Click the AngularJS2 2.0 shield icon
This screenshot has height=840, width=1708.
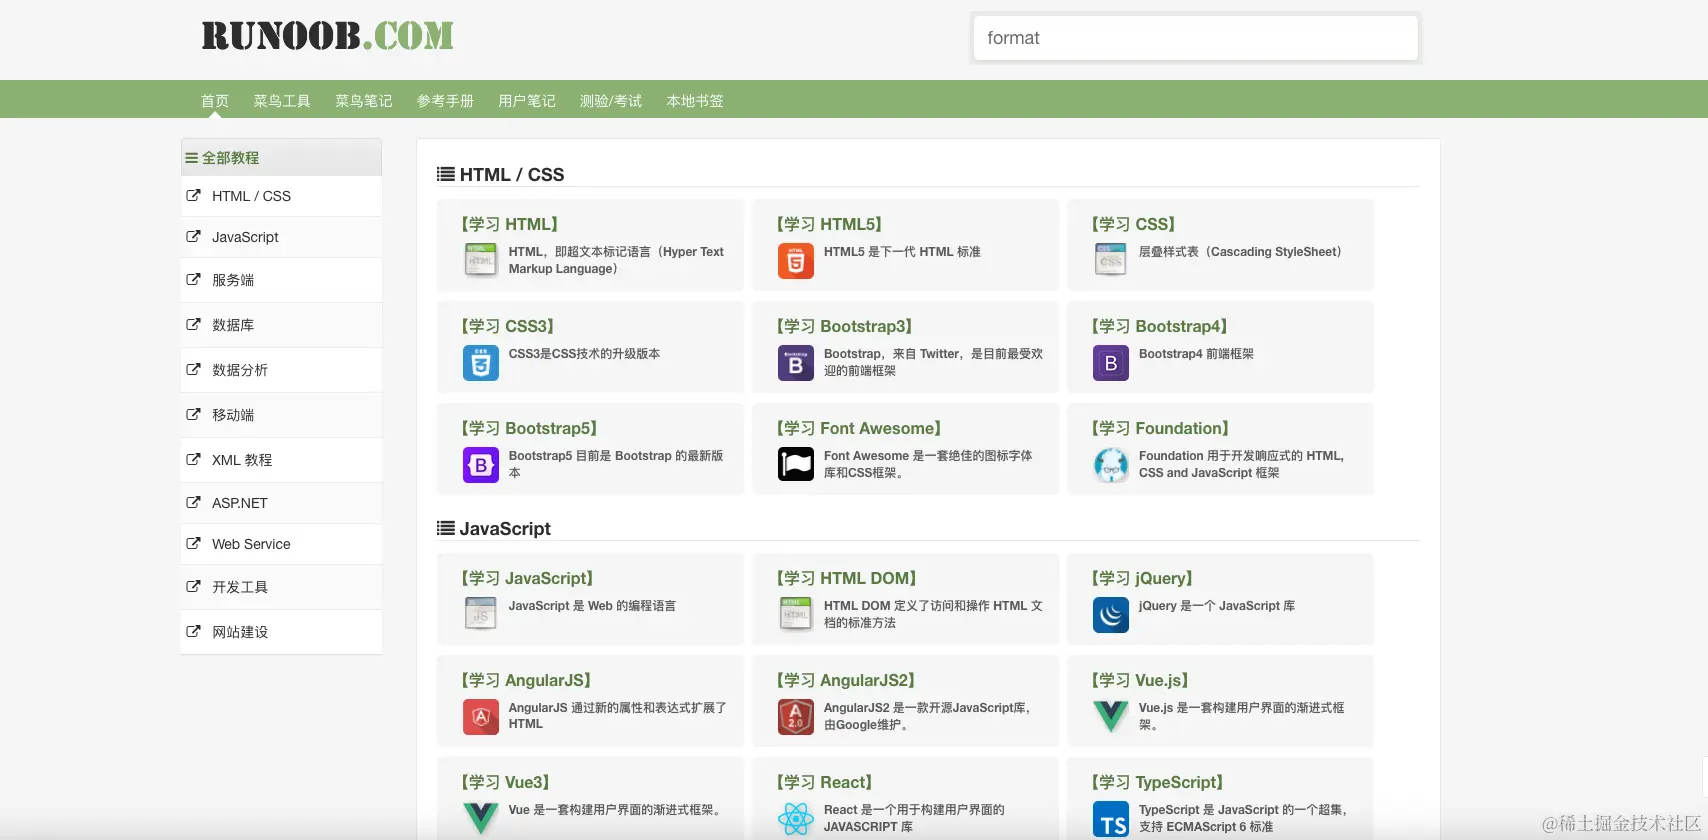pos(796,717)
